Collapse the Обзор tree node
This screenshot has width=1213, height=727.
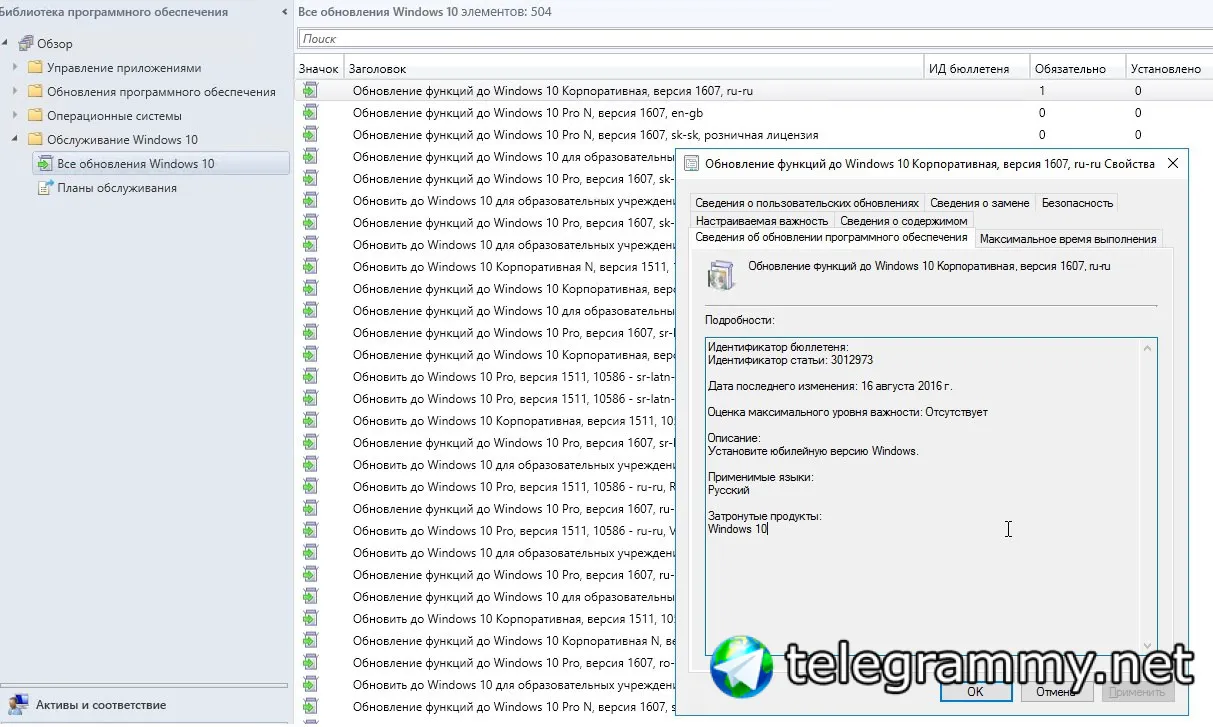pyautogui.click(x=6, y=44)
